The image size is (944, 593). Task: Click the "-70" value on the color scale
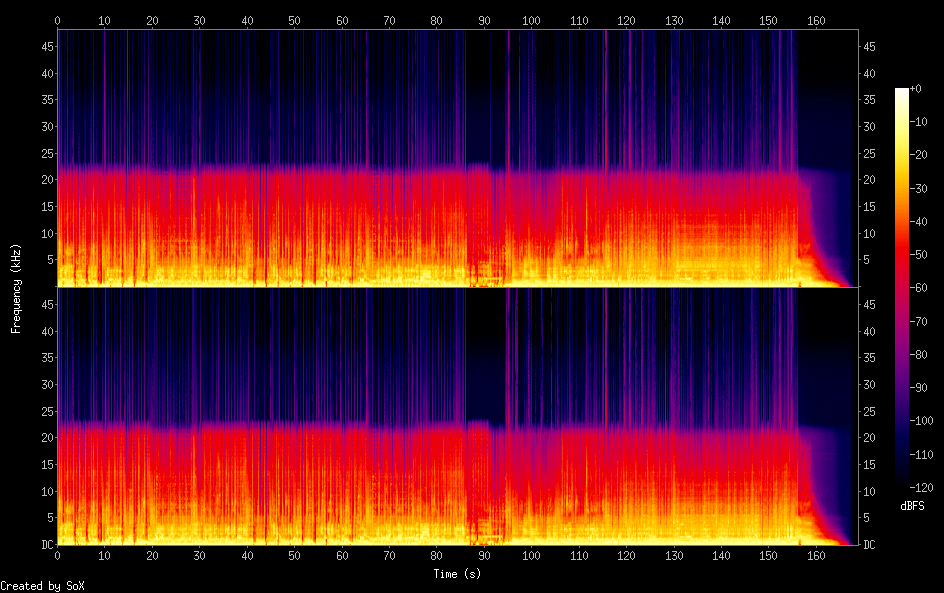point(918,321)
